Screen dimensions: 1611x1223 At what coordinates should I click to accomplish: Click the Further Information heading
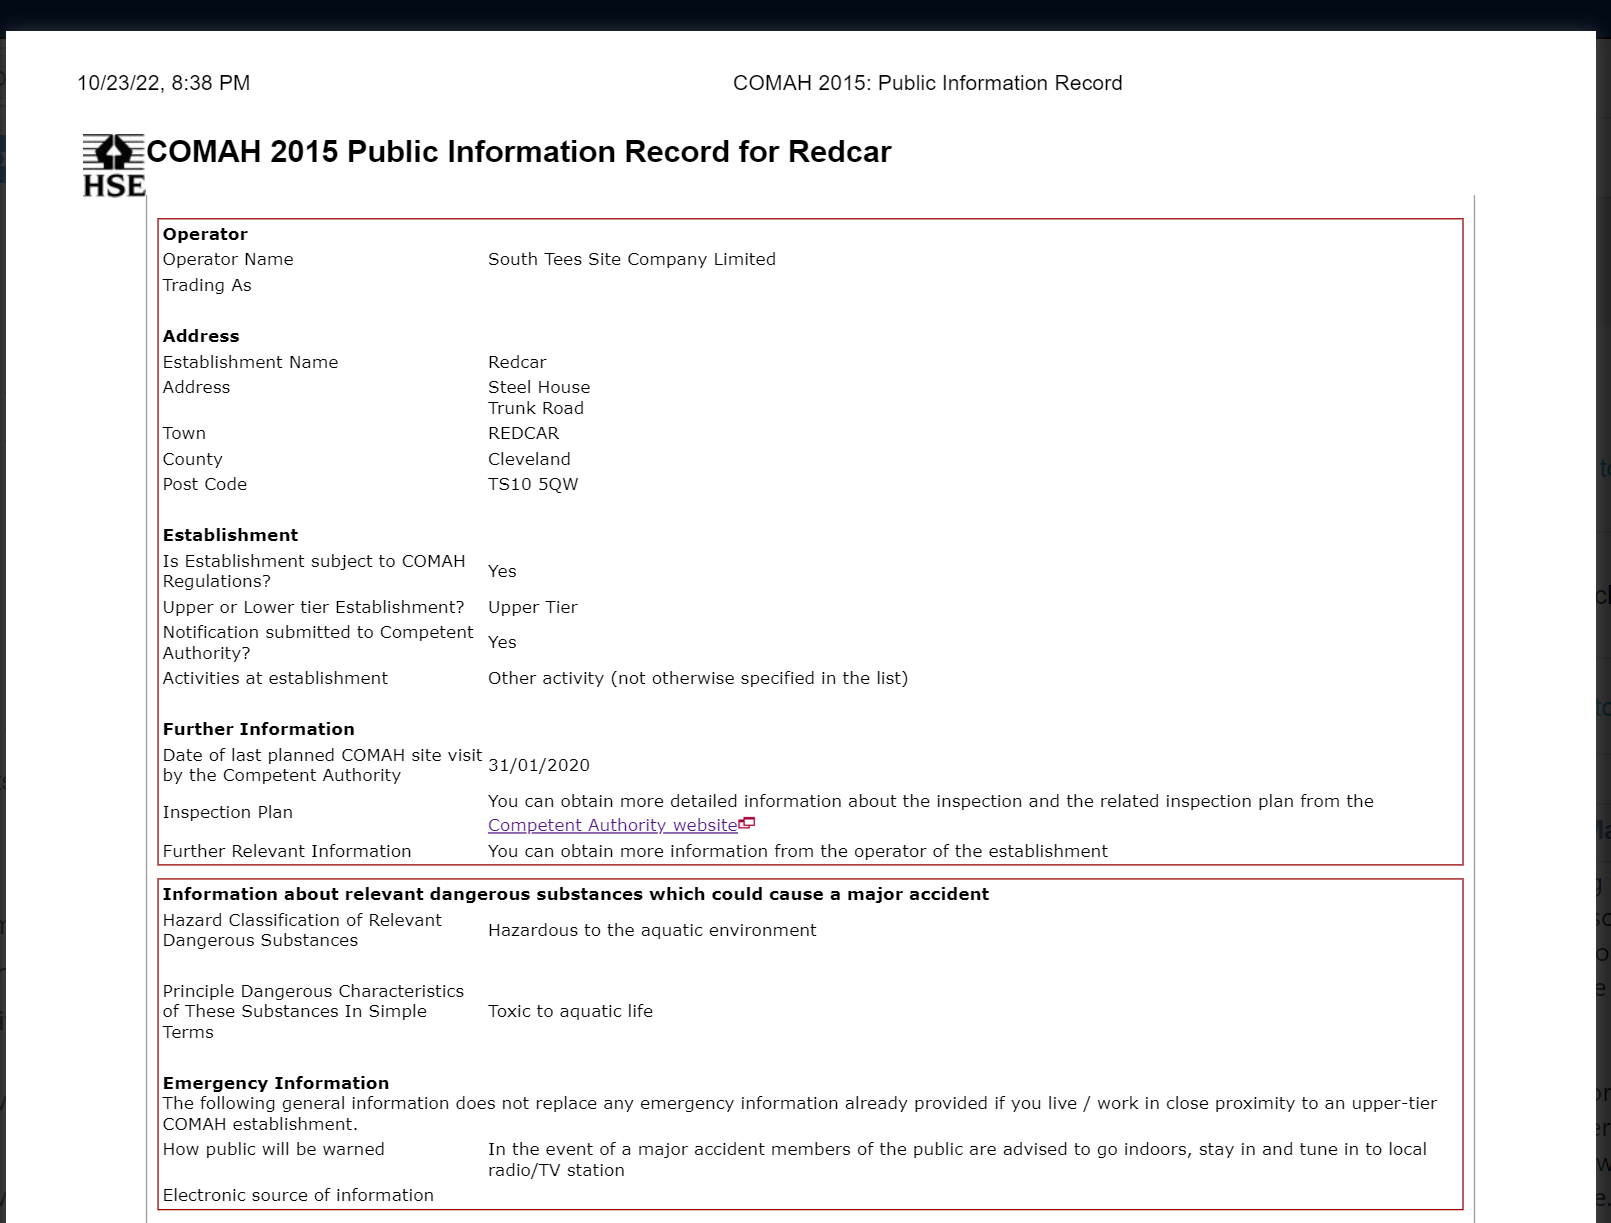pos(258,729)
